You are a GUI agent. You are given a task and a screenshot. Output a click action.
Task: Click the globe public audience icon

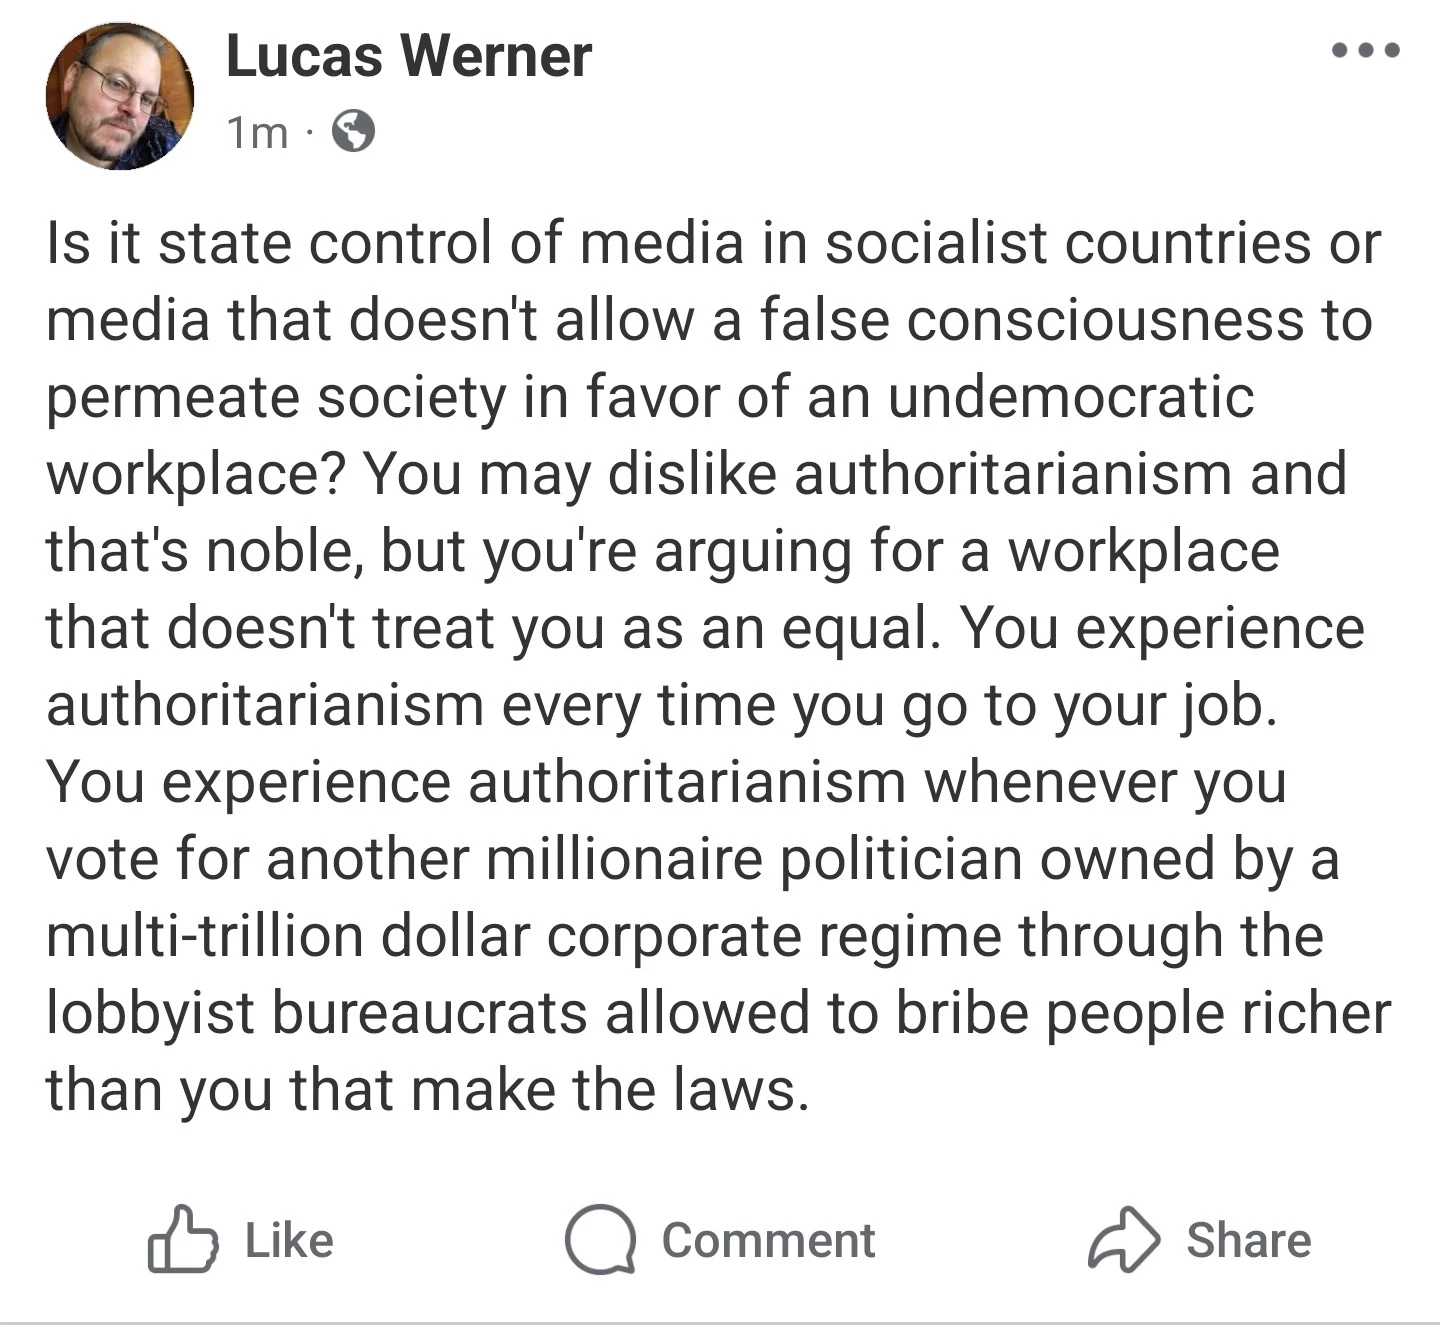tap(352, 131)
